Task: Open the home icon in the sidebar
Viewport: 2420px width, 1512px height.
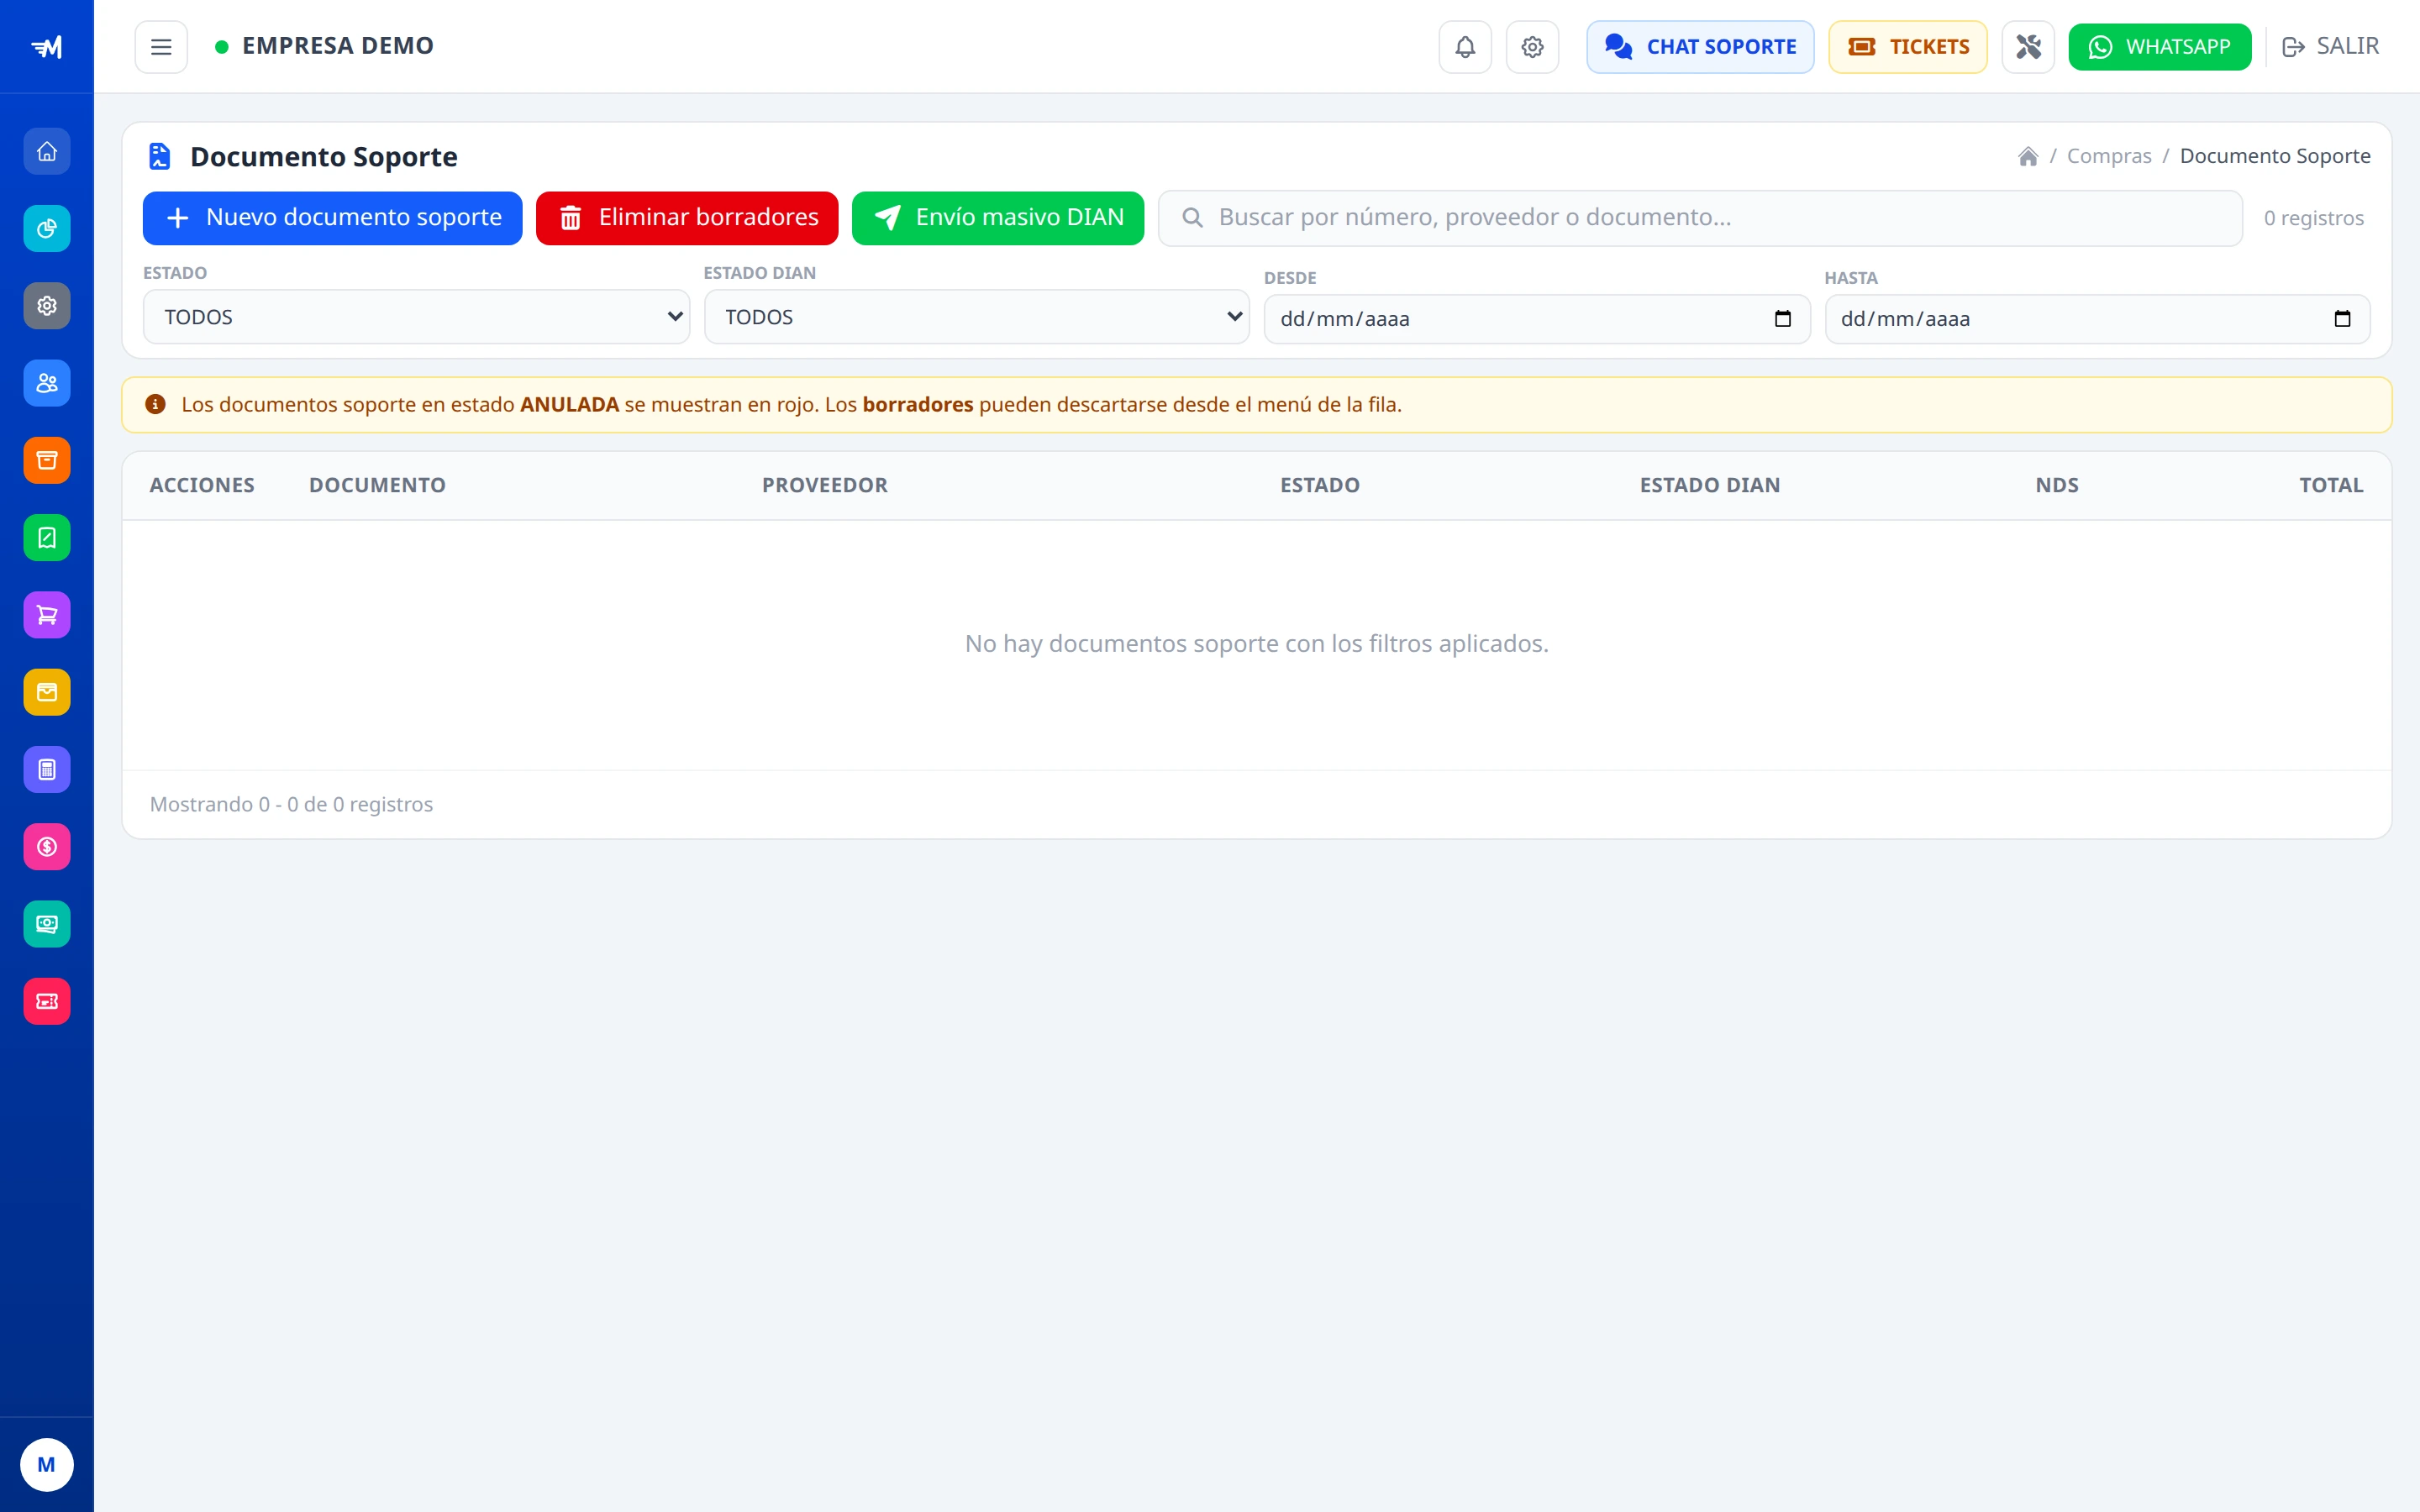Action: click(47, 152)
